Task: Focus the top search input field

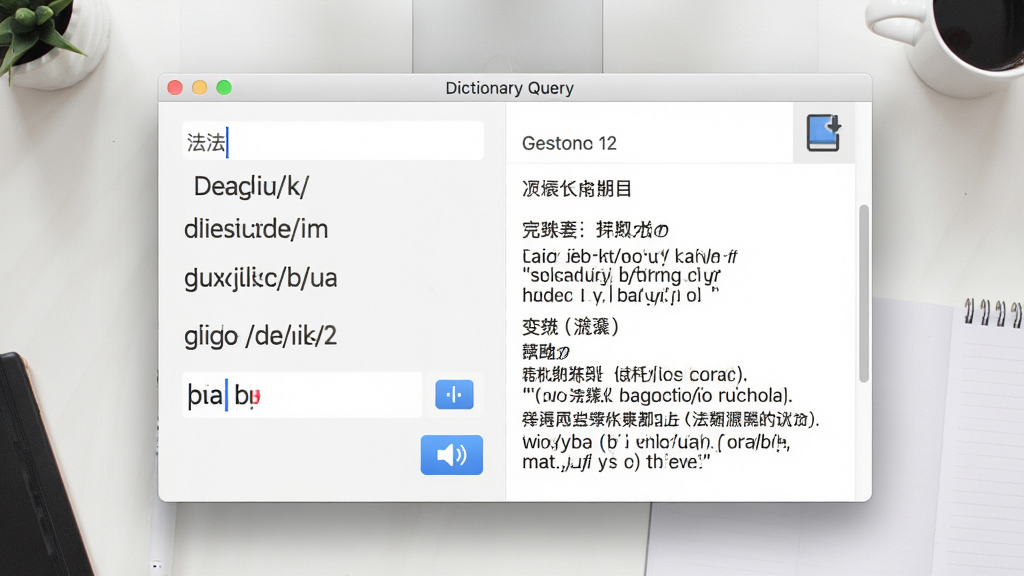Action: tap(333, 141)
